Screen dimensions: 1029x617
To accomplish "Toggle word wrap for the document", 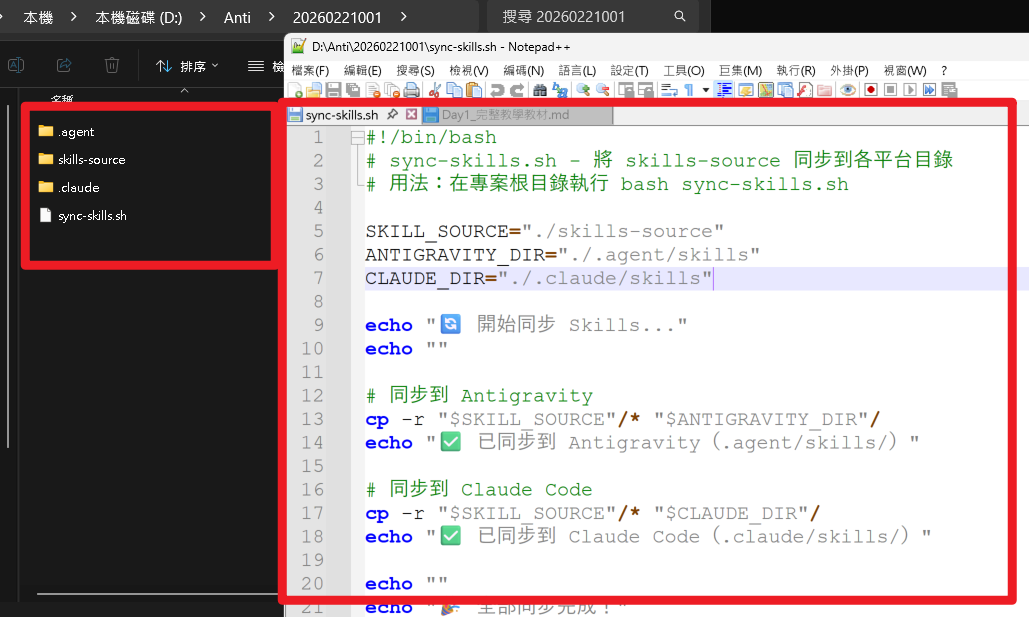I will point(668,89).
